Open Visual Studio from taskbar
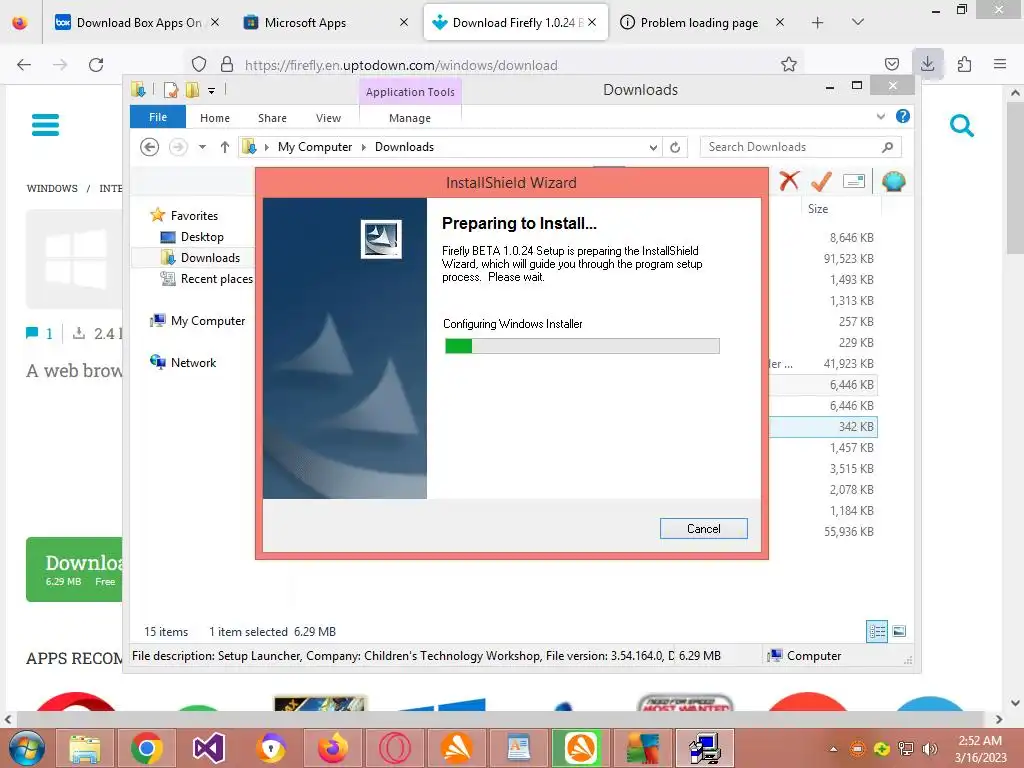This screenshot has height=768, width=1024. 209,748
